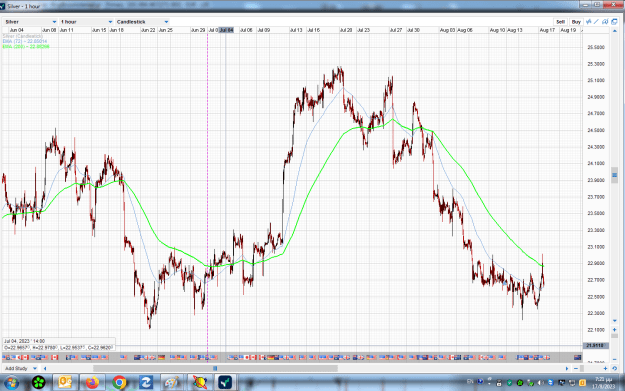Click the horizontal chart scrollbar thumb
Viewport: 625px width, 391px height.
(x=215, y=369)
